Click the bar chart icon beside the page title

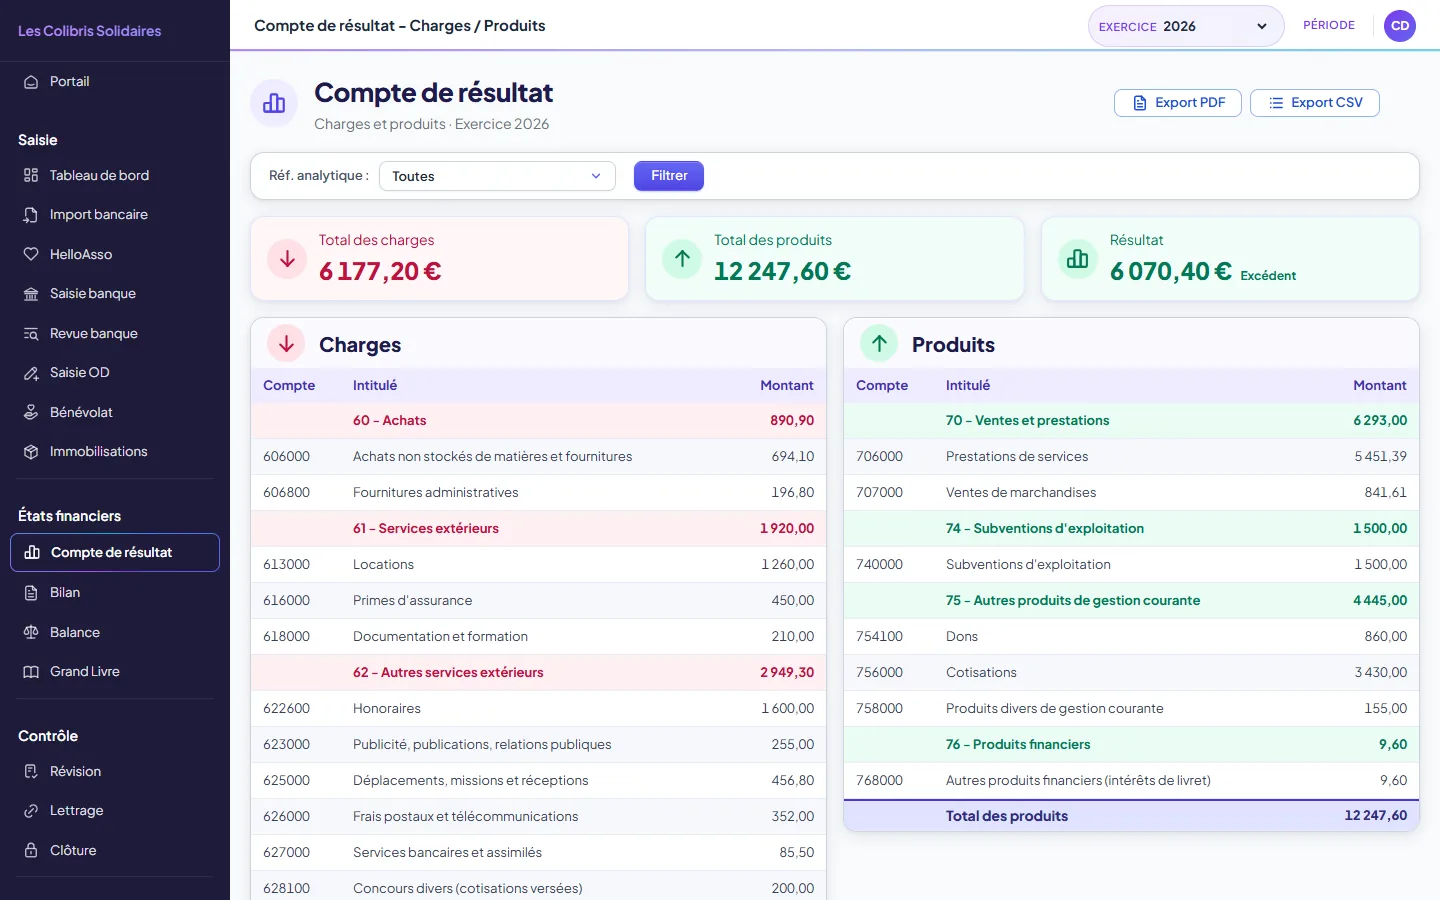click(274, 103)
